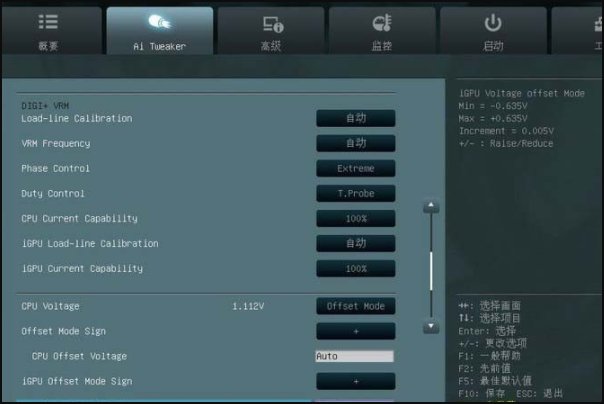Click the scrollbar up arrow

point(431,207)
